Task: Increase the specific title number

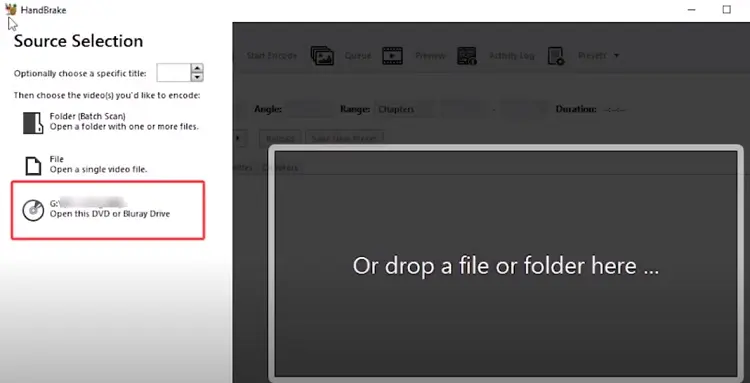Action: (197, 68)
